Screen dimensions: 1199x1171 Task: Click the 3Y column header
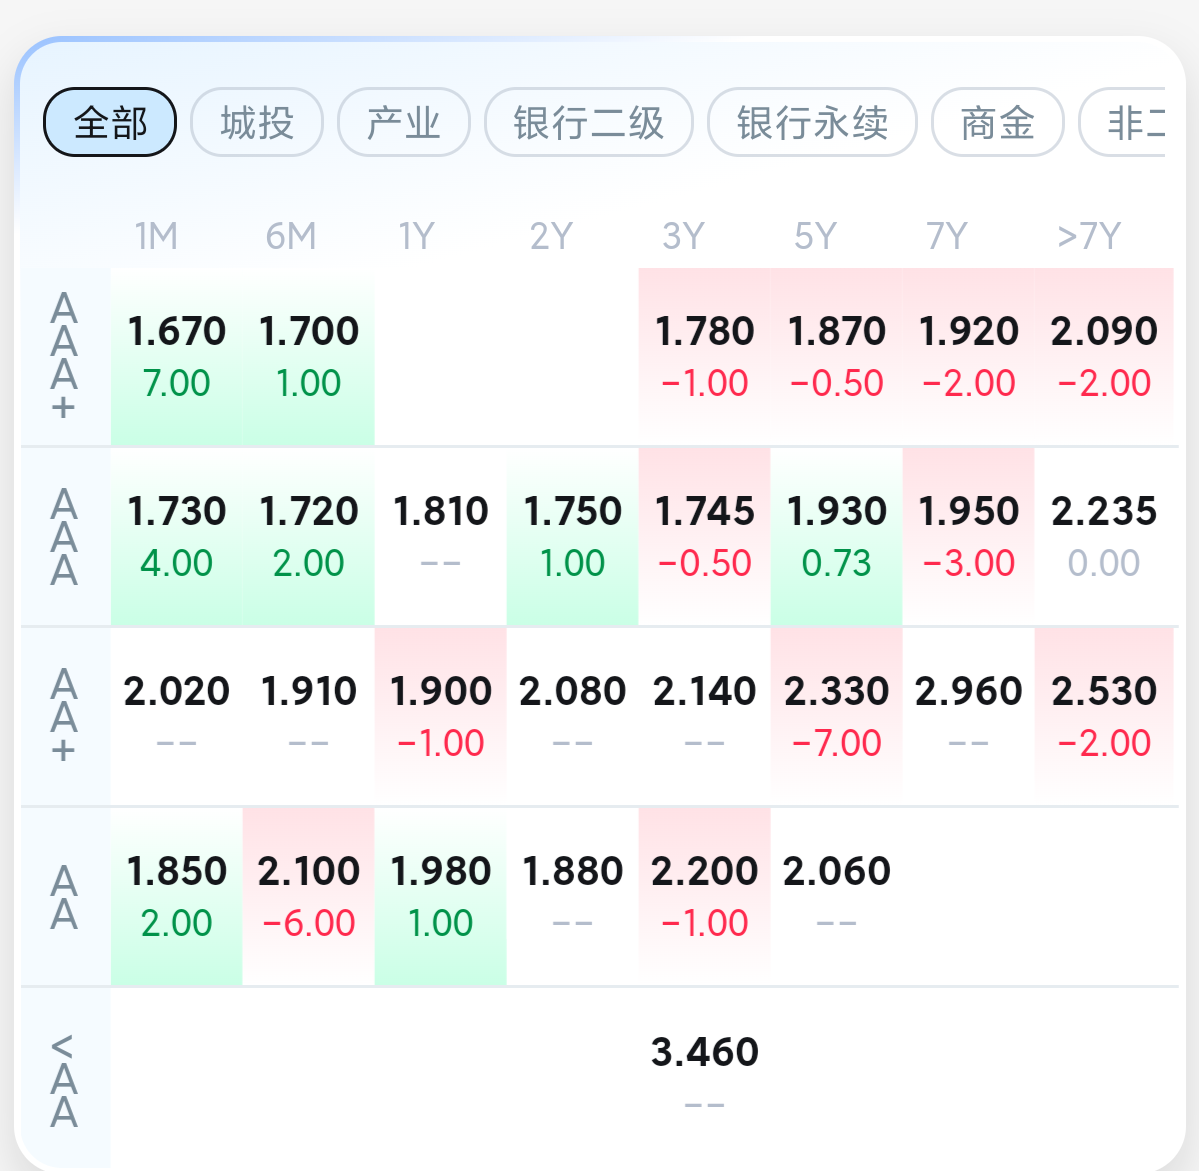point(684,237)
